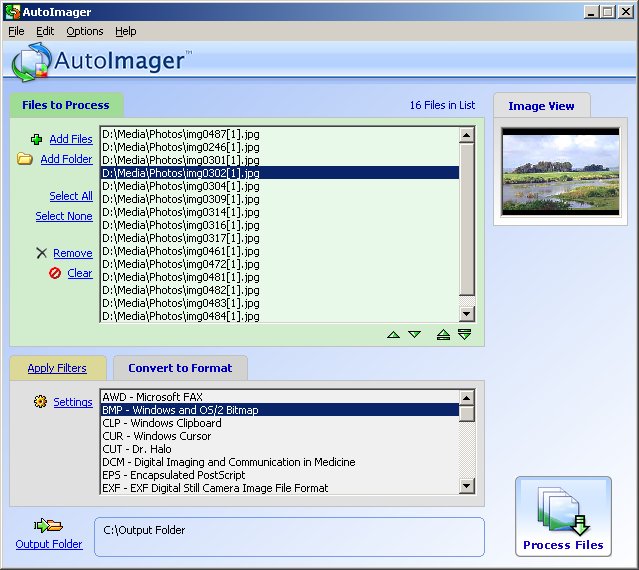
Task: Move selected file to top of list
Action: [443, 335]
